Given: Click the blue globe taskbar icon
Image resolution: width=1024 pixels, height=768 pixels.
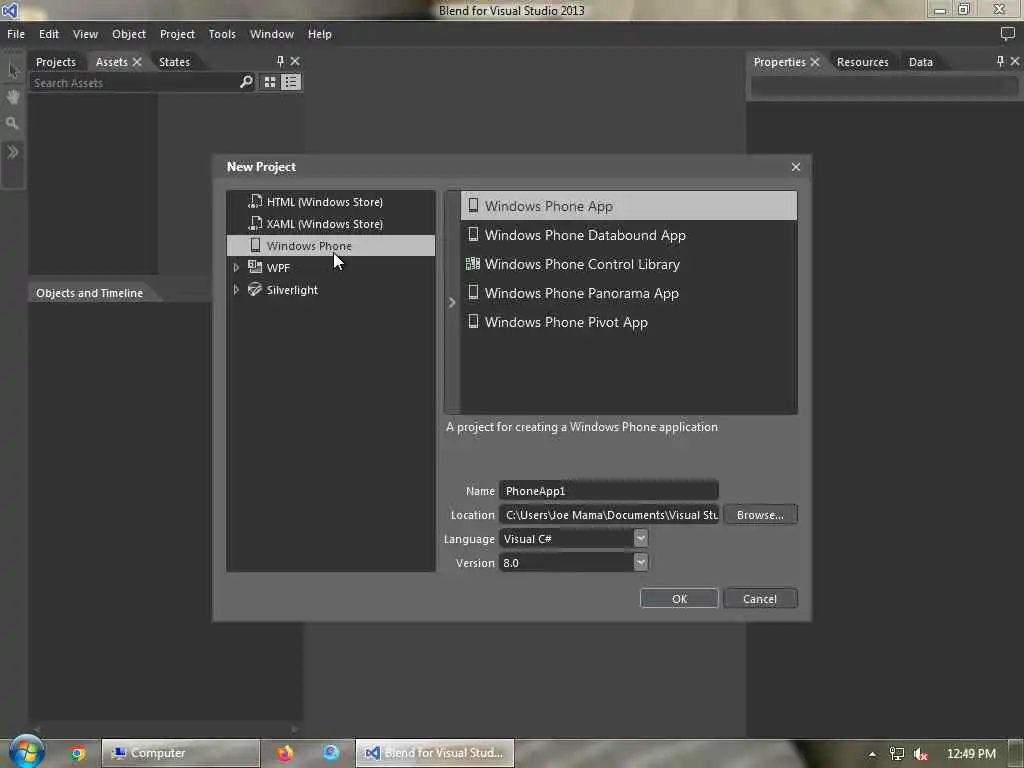Looking at the screenshot, I should coord(331,753).
